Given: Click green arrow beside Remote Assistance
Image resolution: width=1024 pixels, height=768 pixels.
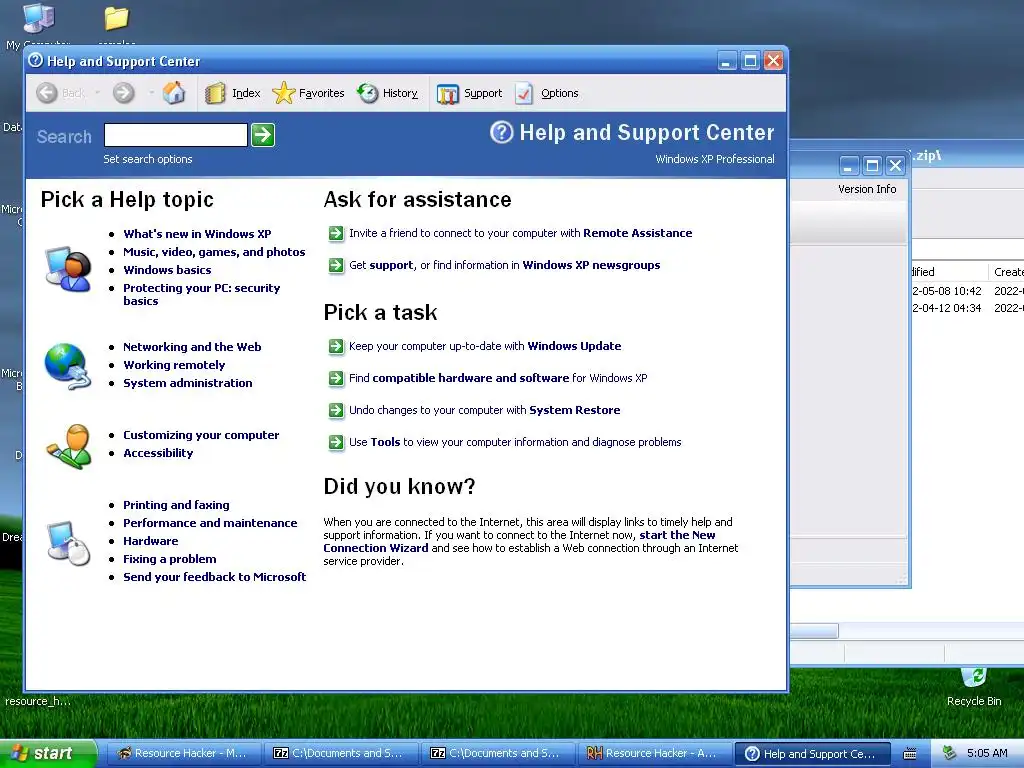Looking at the screenshot, I should [x=336, y=233].
